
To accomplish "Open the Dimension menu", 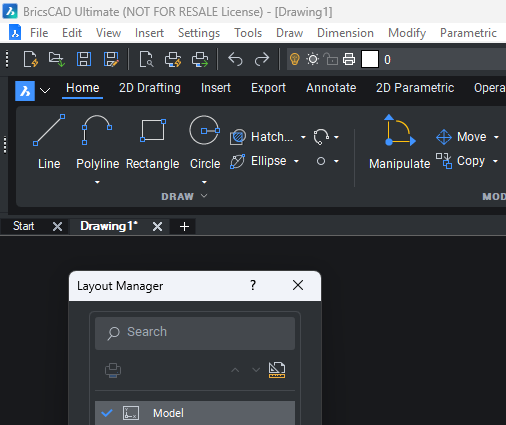I will point(345,33).
